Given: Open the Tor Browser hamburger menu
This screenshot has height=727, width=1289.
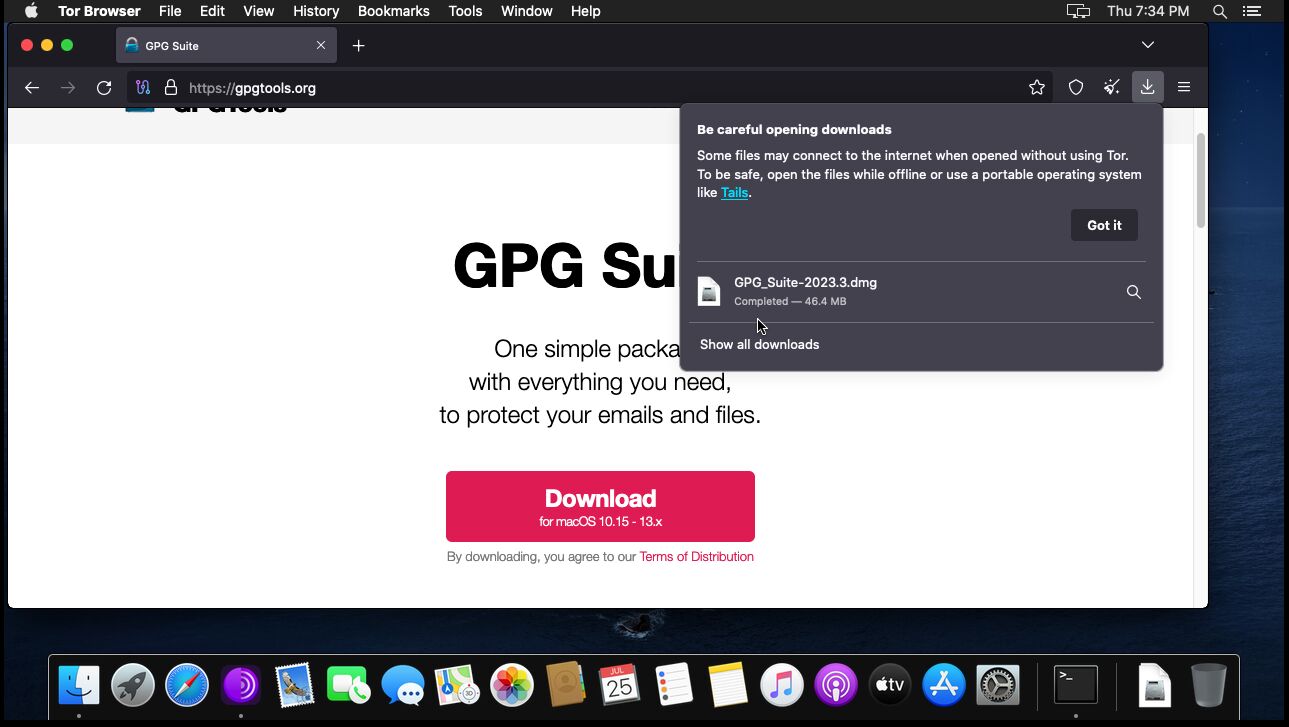Looking at the screenshot, I should (x=1184, y=88).
